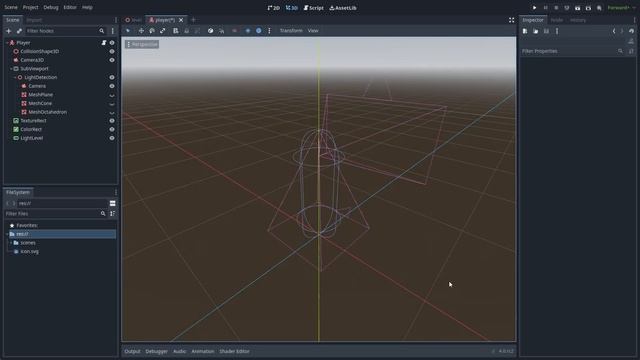Focus the Filter Properties search field

[x=573, y=51]
